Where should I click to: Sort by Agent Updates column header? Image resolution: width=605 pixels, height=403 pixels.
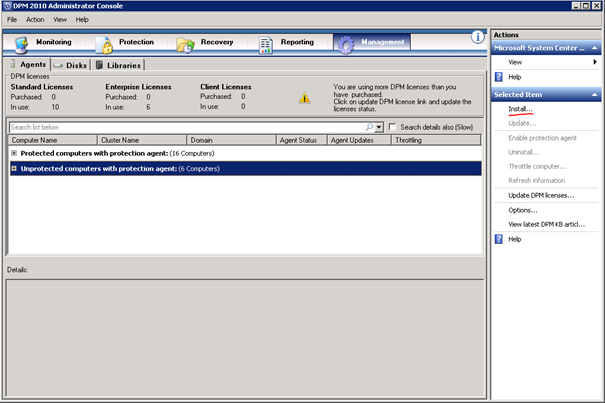coord(359,140)
